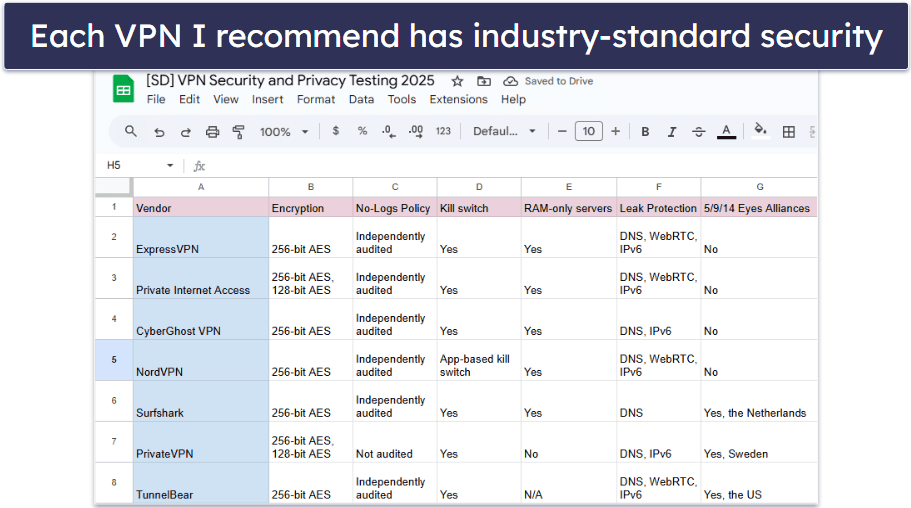The height and width of the screenshot is (508, 911).
Task: Select the NordVPN cell
Action: point(201,360)
